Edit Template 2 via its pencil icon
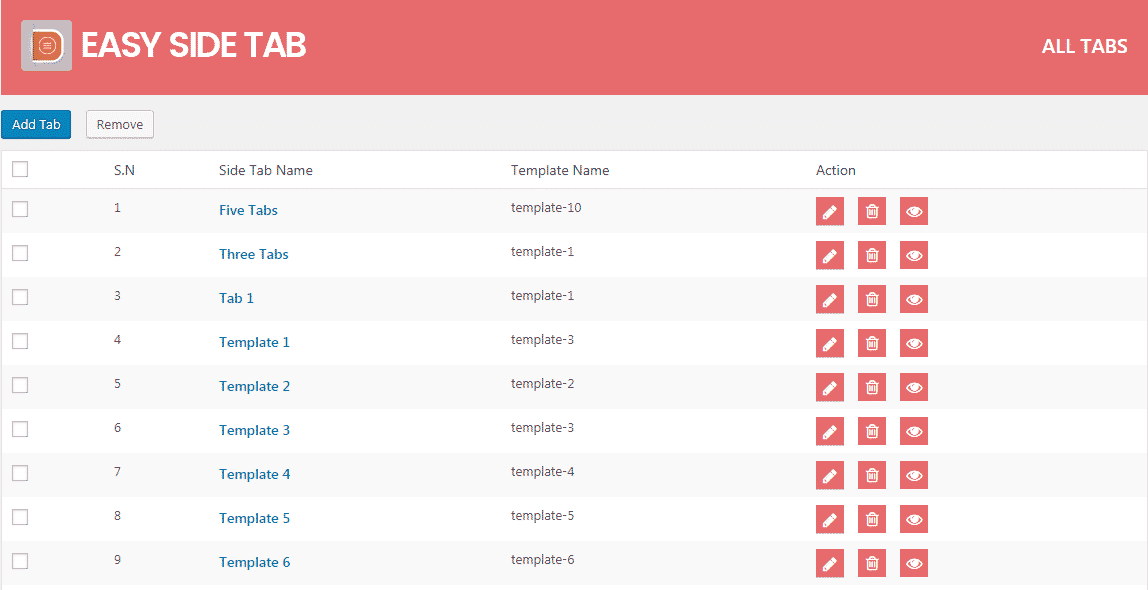Screen dimensions: 1148x590 point(829,387)
